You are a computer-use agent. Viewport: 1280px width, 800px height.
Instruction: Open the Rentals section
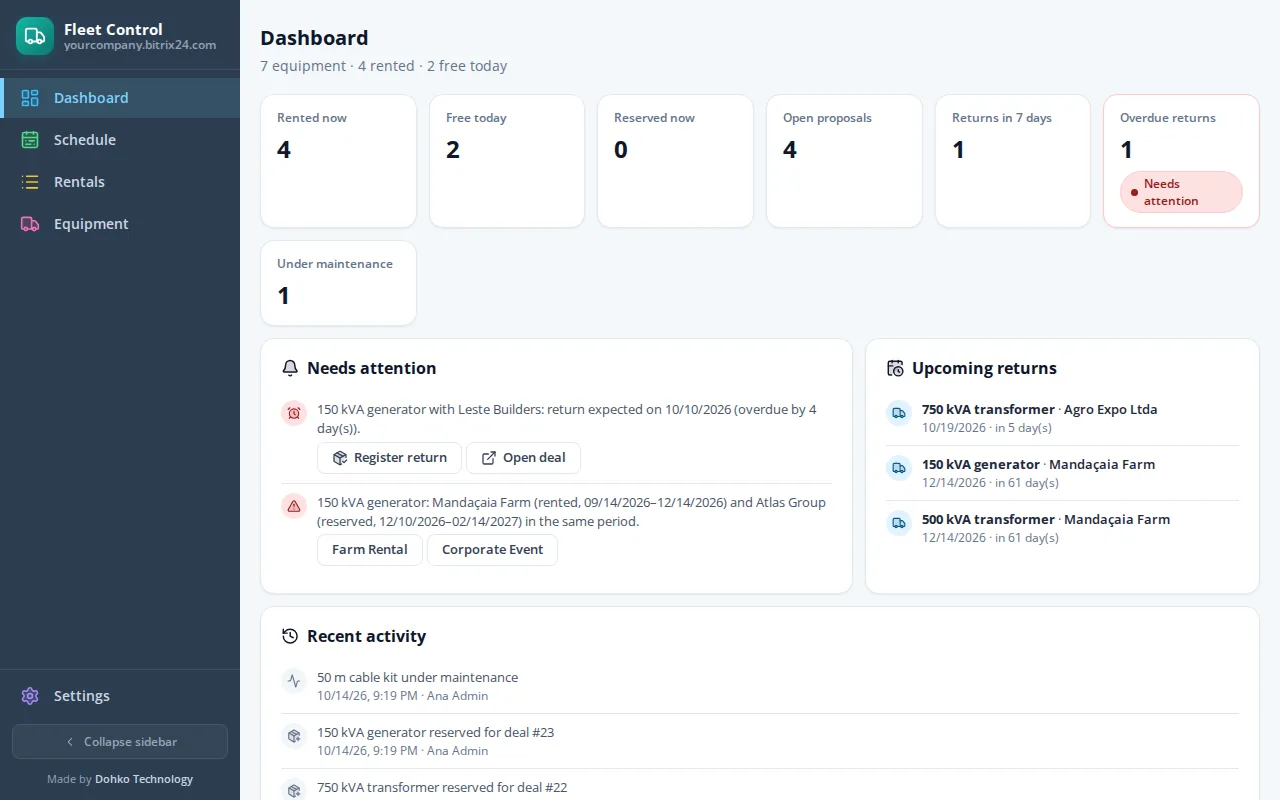pyautogui.click(x=120, y=182)
